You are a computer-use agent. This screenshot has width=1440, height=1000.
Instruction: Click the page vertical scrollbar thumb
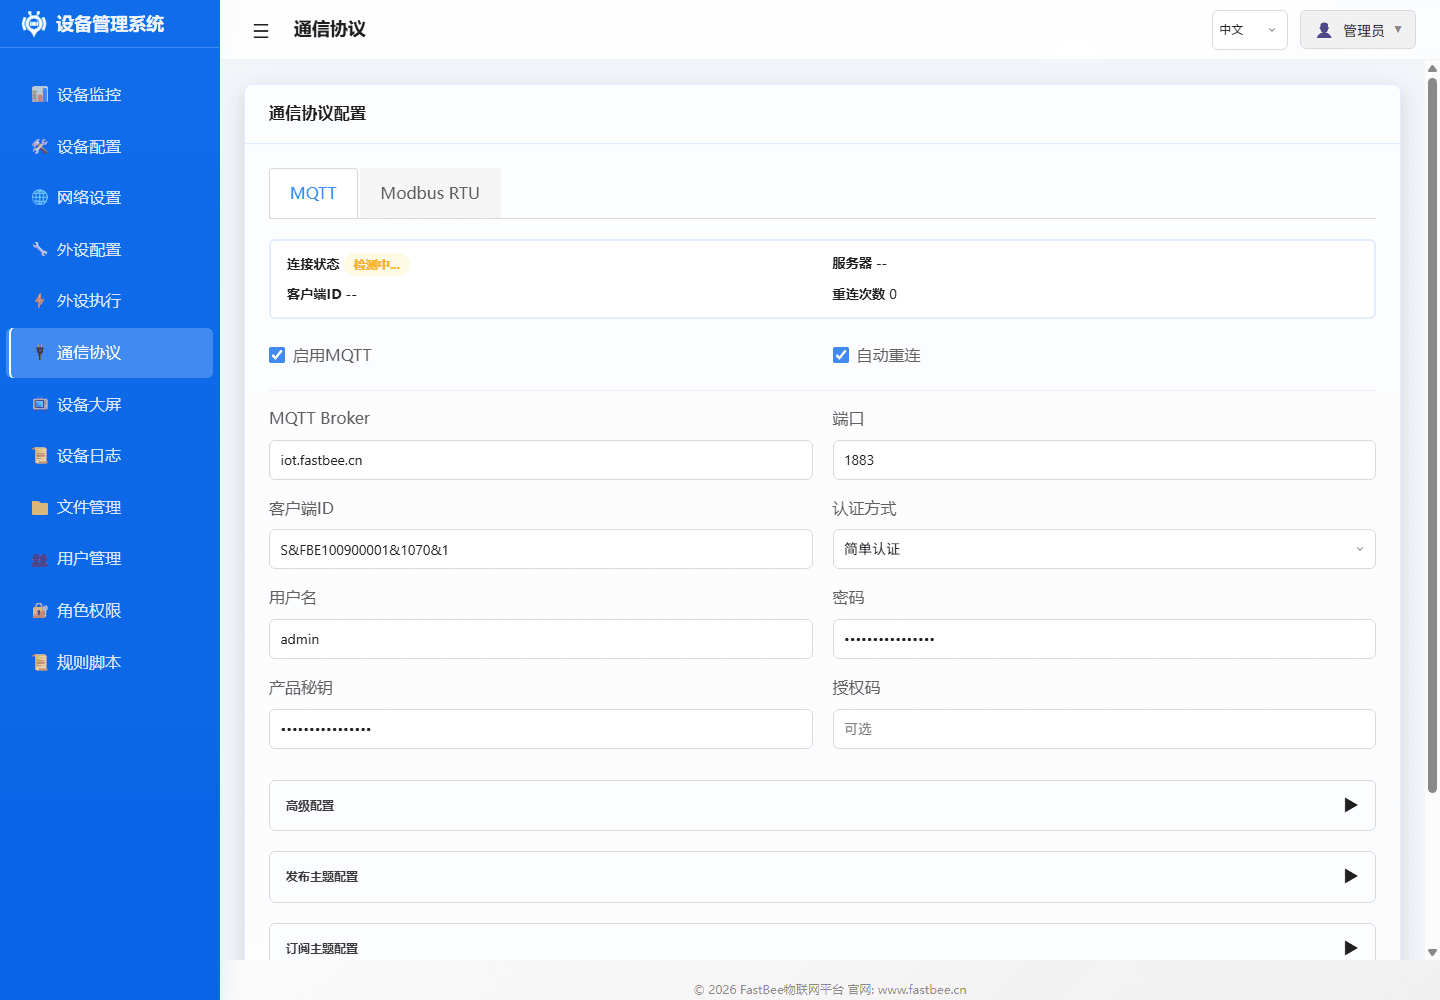pos(1432,435)
